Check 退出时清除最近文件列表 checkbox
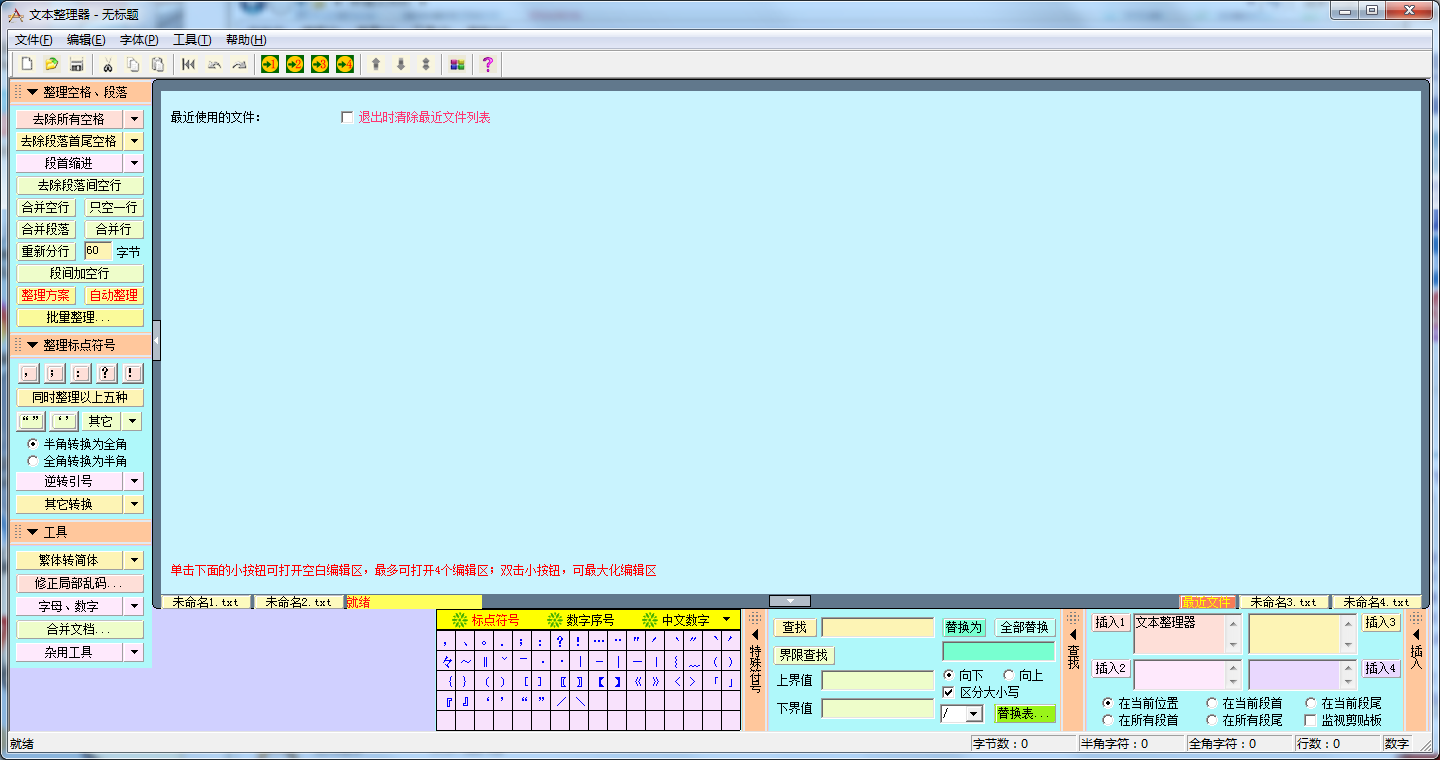The width and height of the screenshot is (1440, 760). (347, 117)
